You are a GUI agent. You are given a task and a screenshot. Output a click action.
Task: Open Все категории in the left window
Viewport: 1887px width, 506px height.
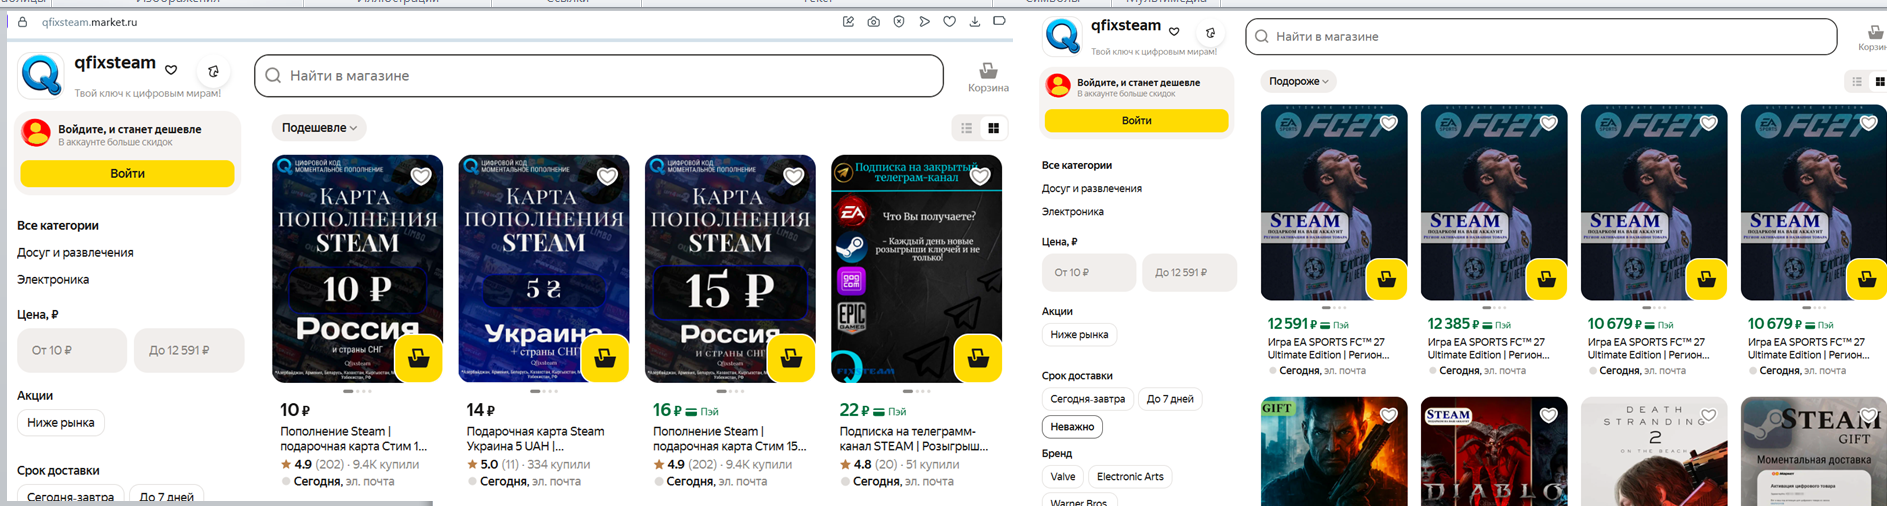[x=58, y=226]
